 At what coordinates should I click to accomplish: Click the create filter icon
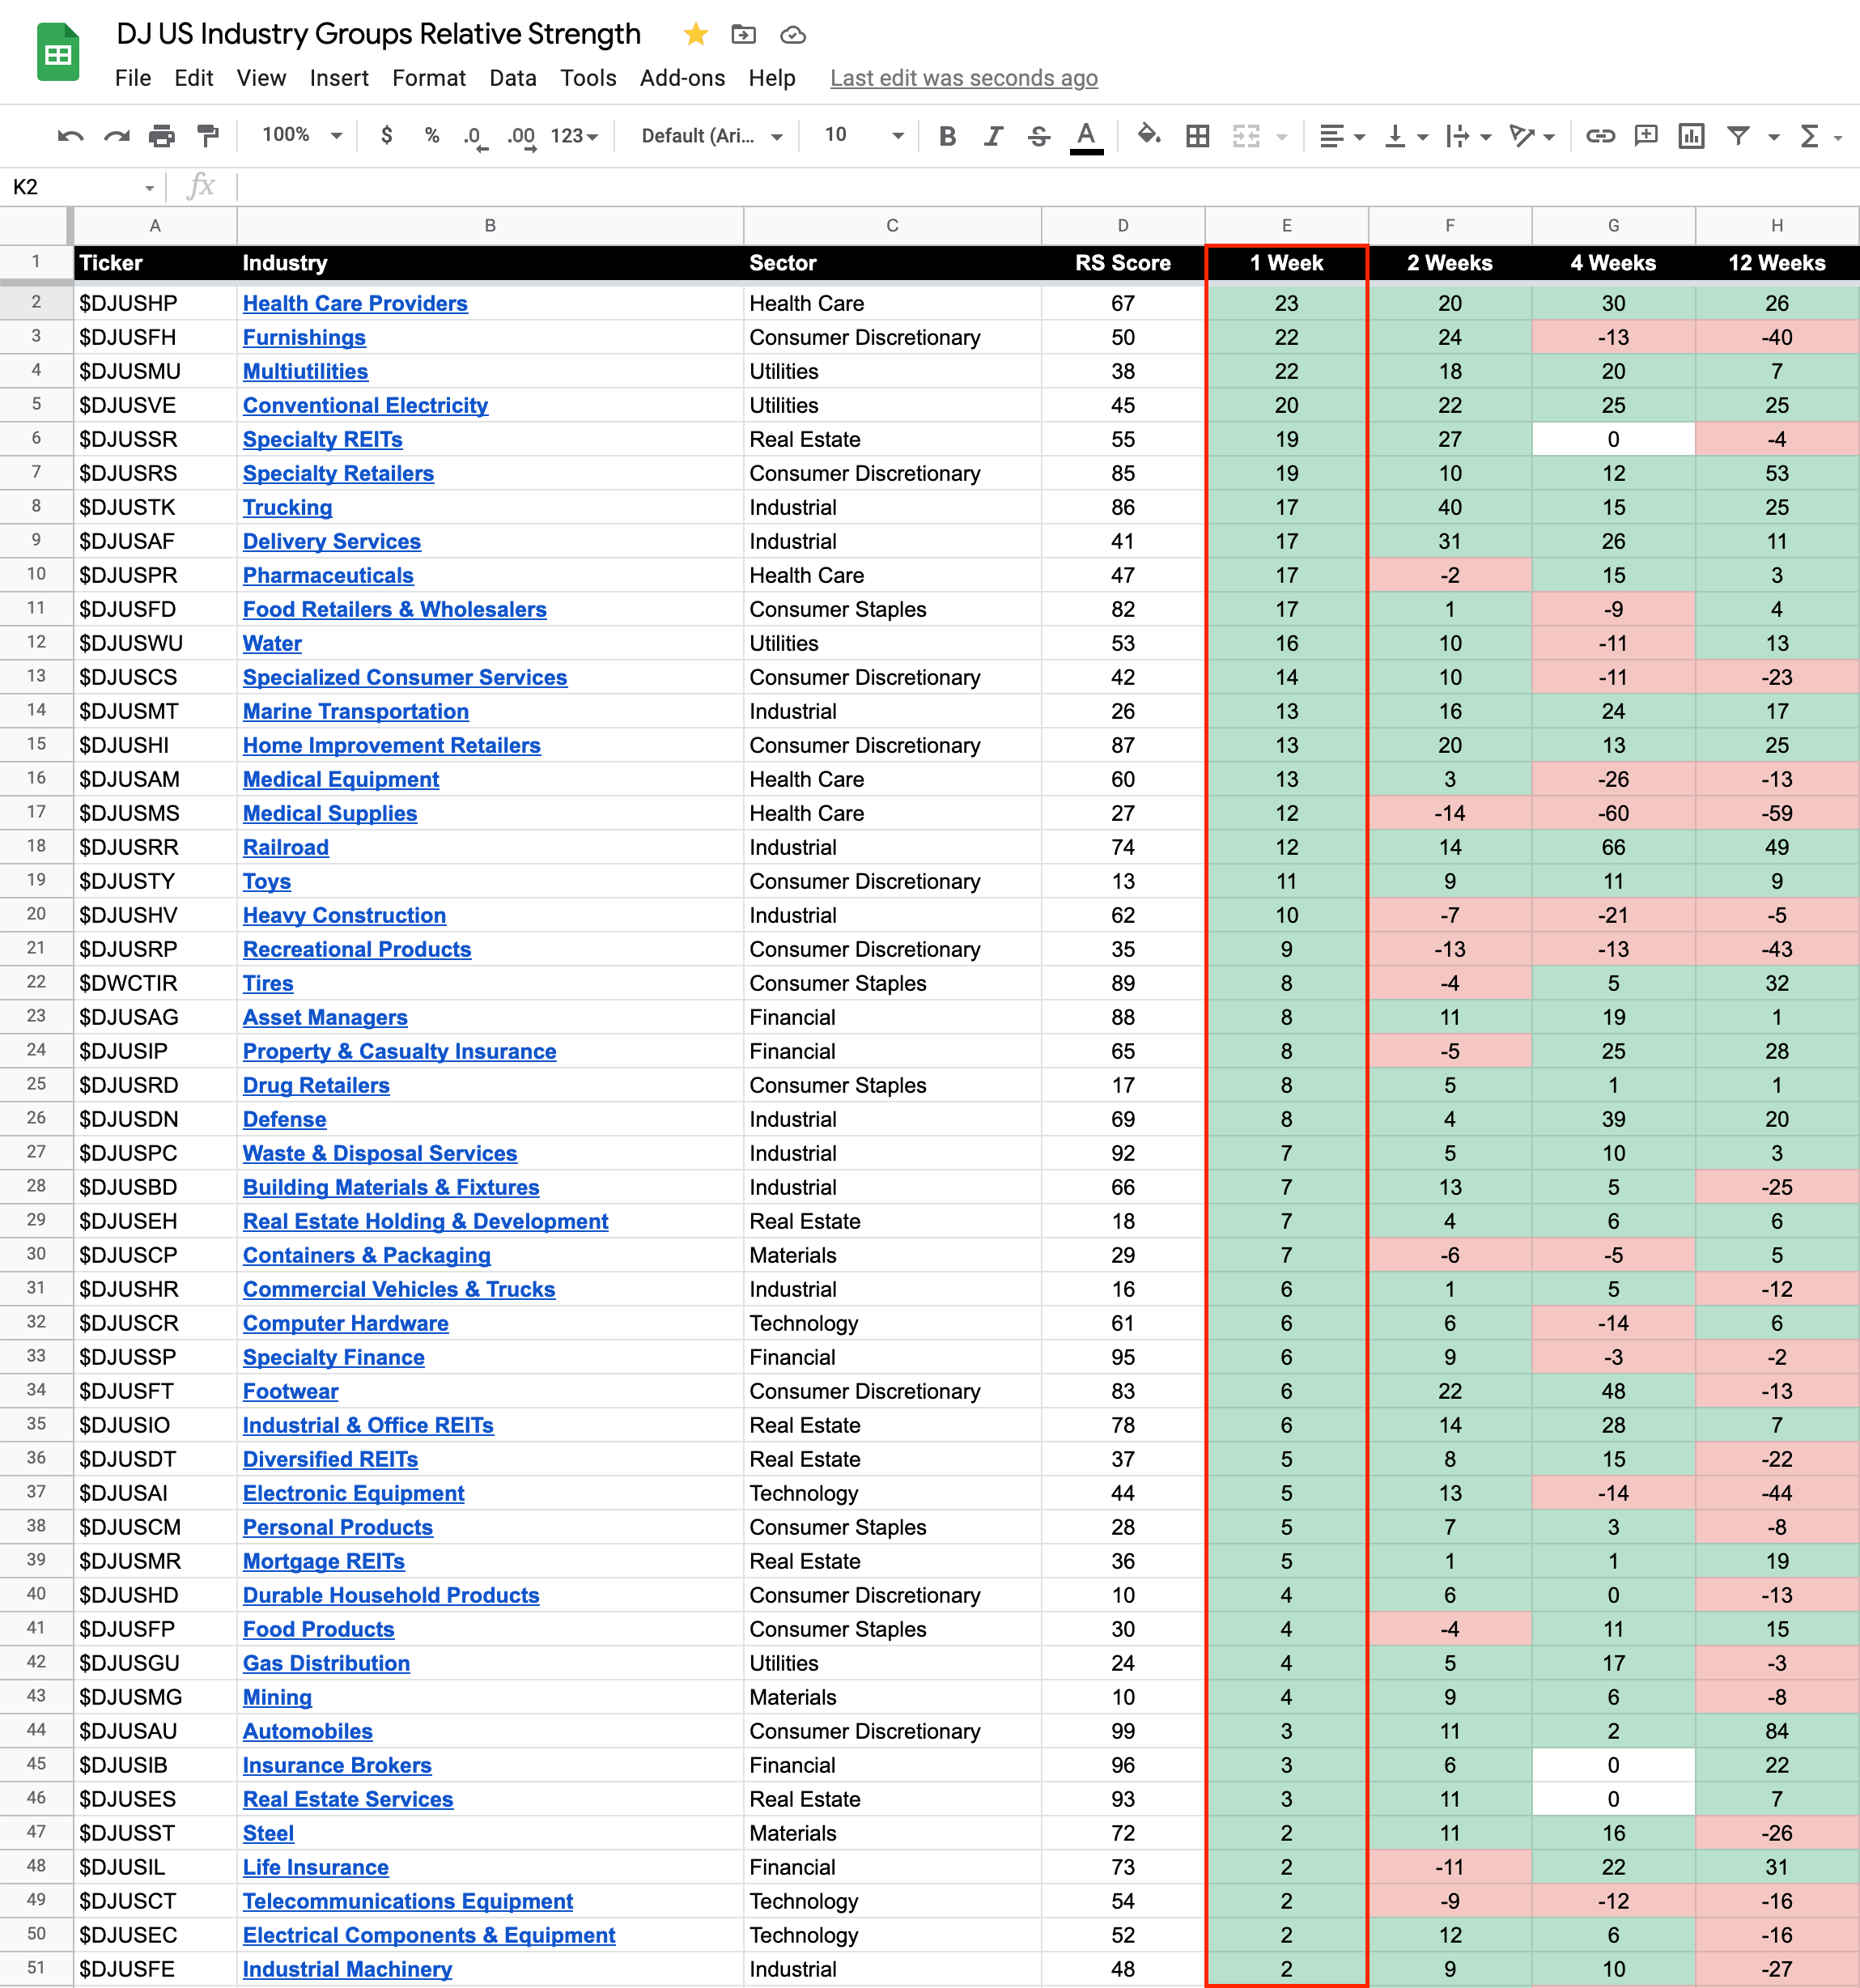tap(1738, 136)
